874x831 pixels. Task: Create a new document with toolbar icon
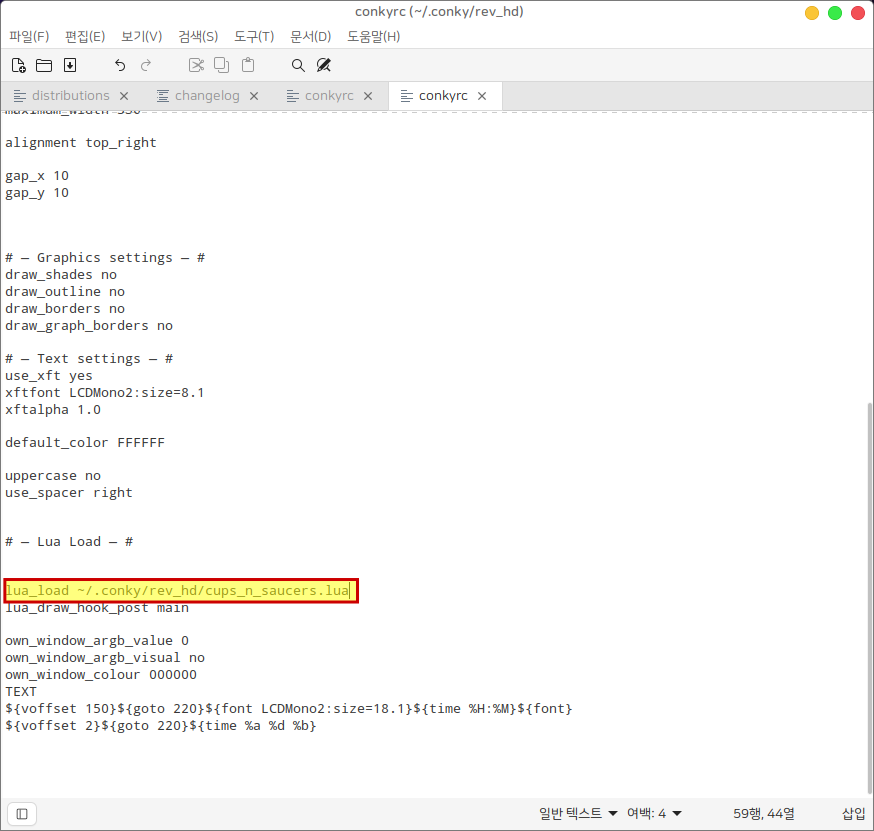[18, 65]
